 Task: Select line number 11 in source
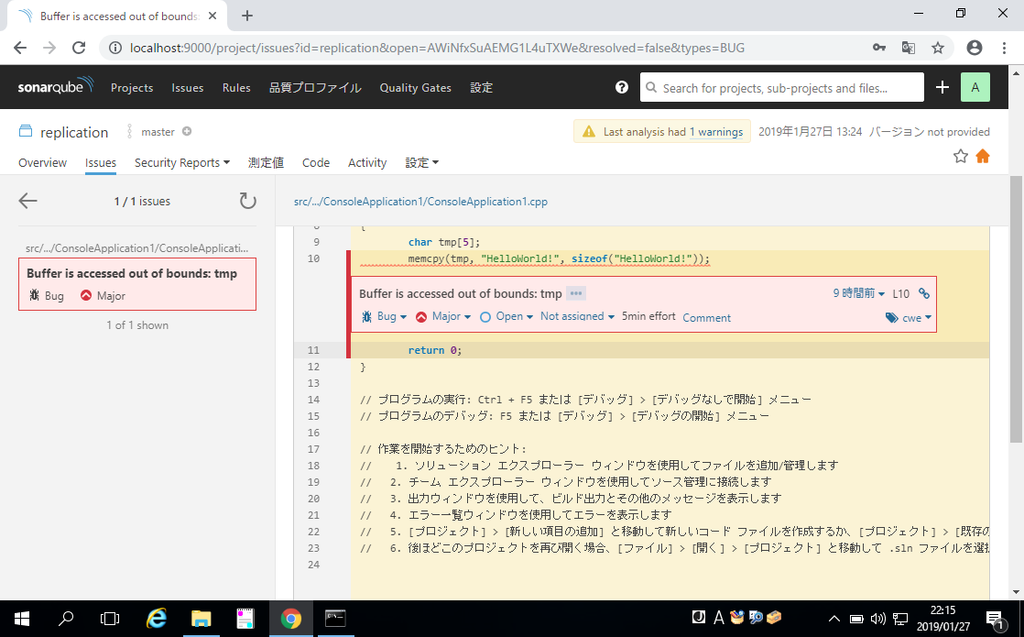click(313, 350)
